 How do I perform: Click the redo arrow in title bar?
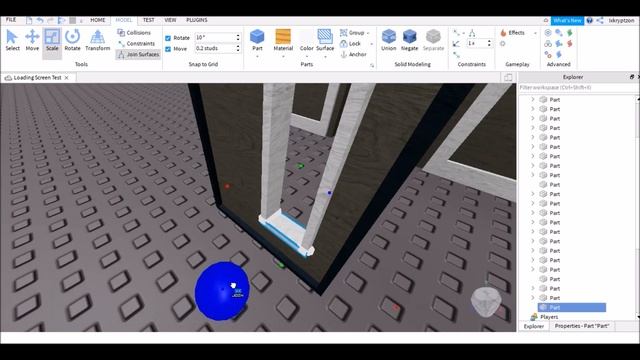click(x=50, y=20)
